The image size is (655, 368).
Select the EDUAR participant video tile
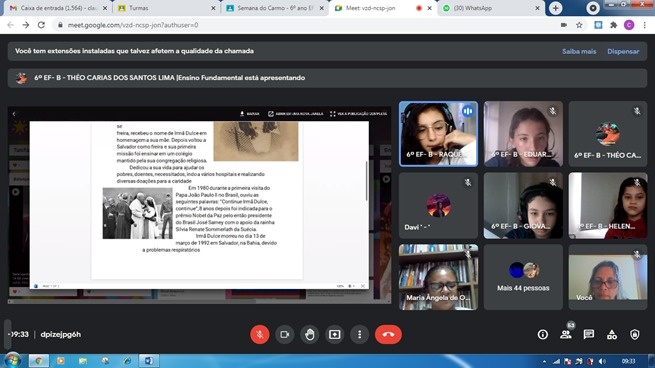coord(523,134)
